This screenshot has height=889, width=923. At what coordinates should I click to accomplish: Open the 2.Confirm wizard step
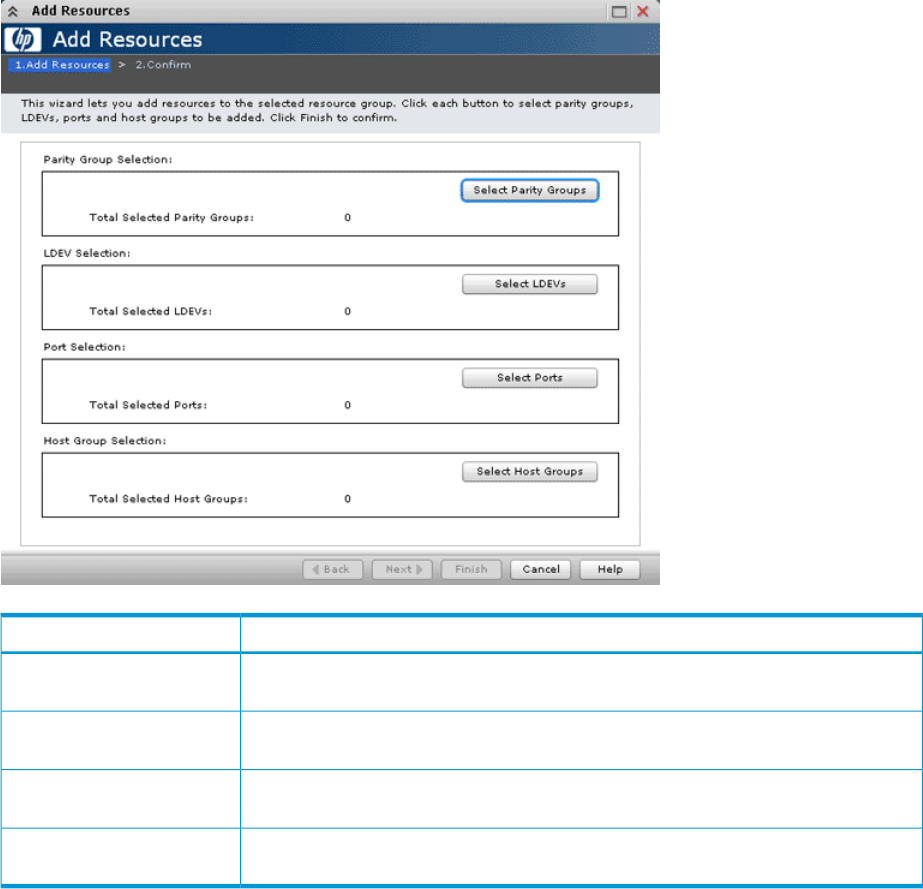click(x=163, y=65)
